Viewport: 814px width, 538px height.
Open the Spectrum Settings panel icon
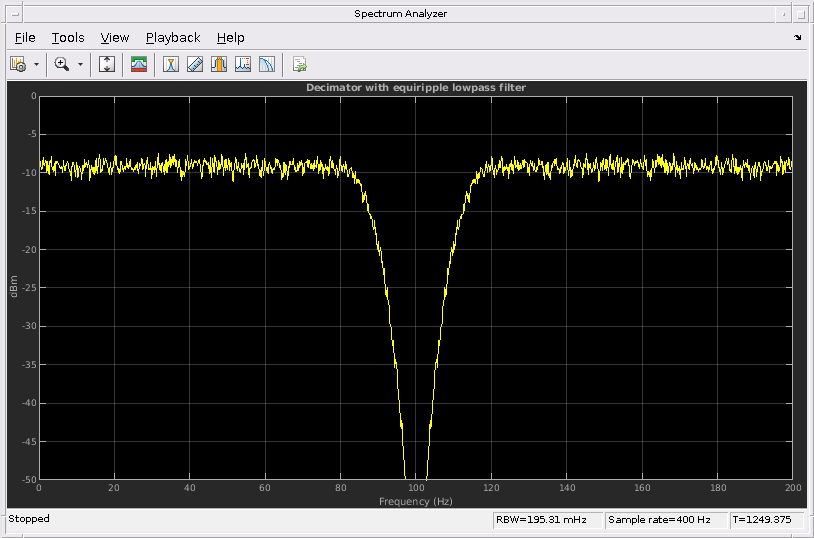139,64
